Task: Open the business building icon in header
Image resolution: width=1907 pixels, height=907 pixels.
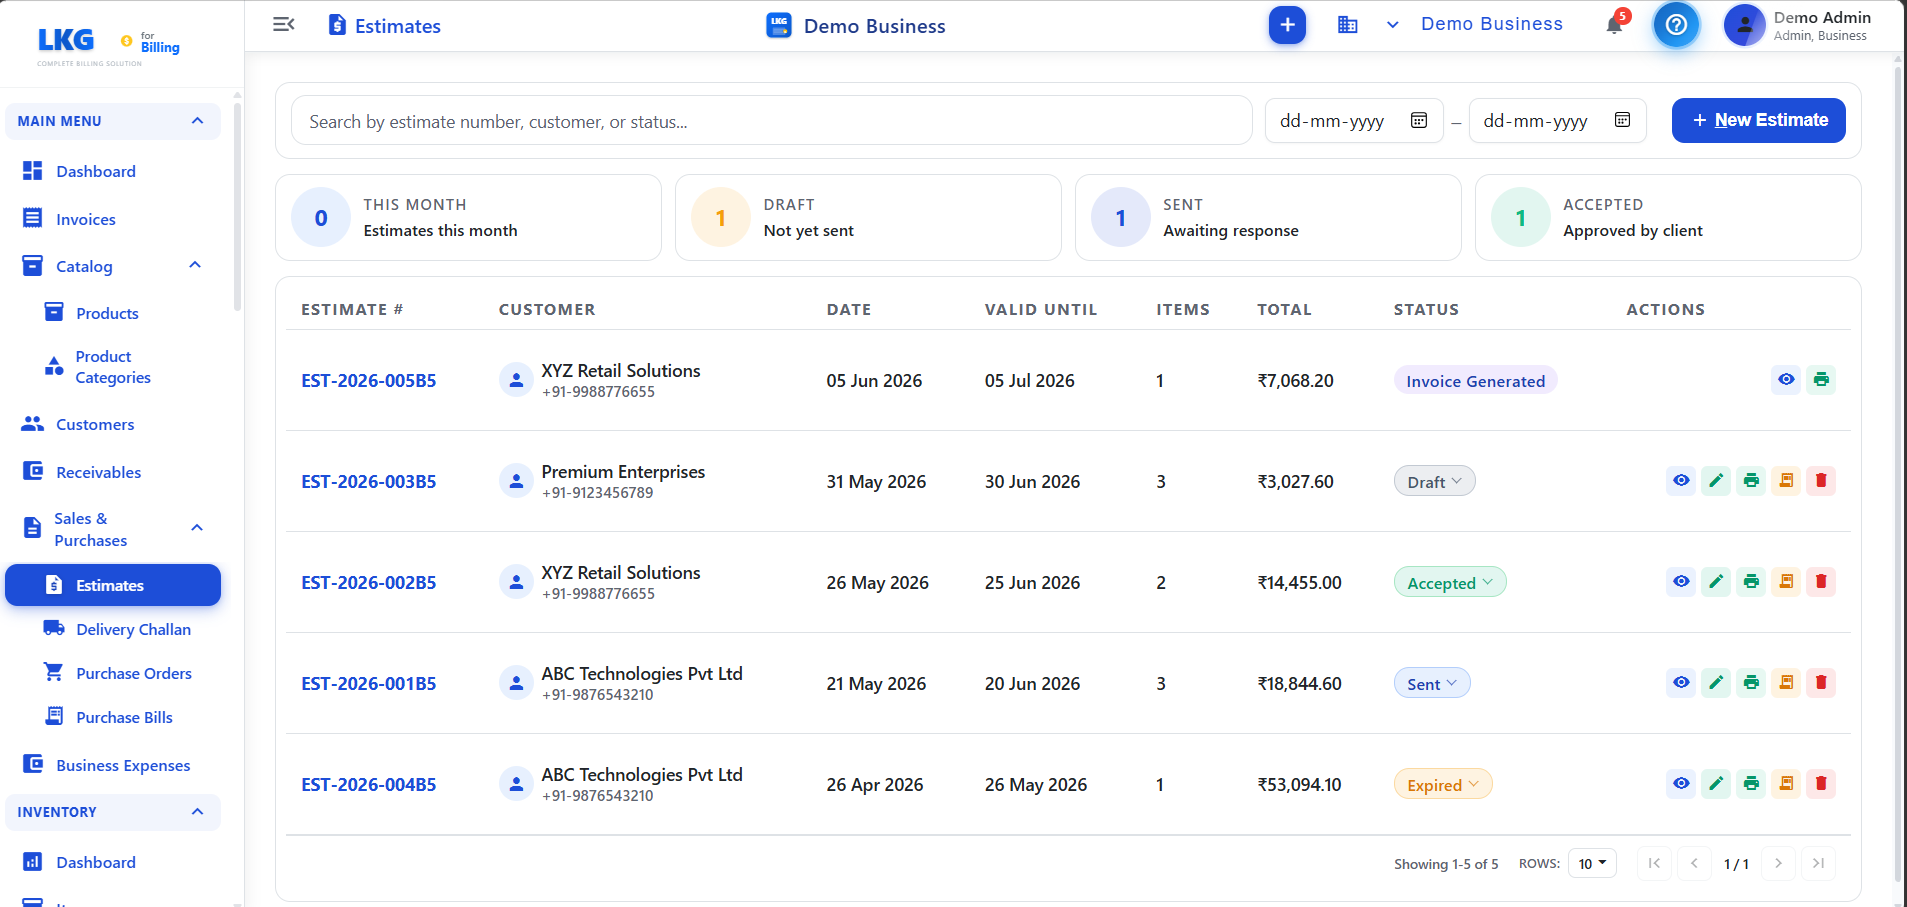Action: [x=1348, y=25]
